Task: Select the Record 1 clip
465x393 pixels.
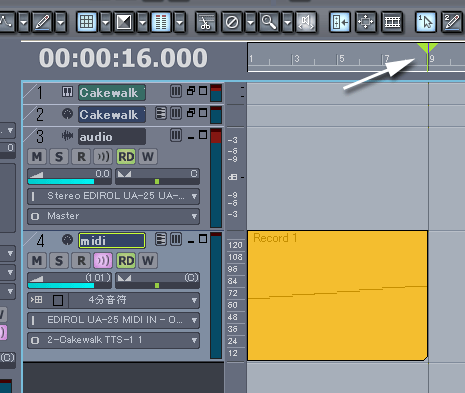Action: click(x=337, y=295)
